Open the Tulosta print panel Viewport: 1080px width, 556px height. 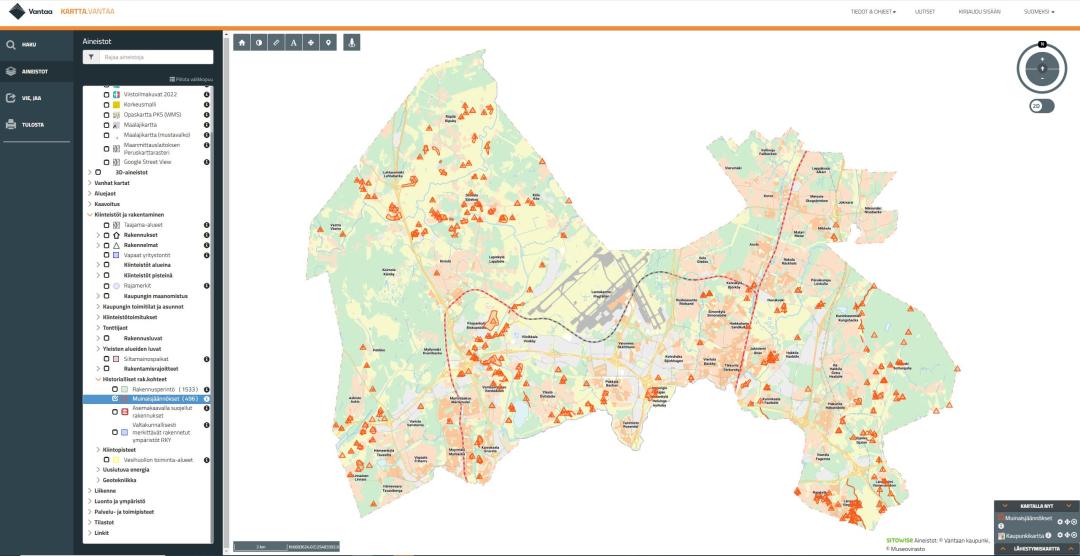(28, 125)
